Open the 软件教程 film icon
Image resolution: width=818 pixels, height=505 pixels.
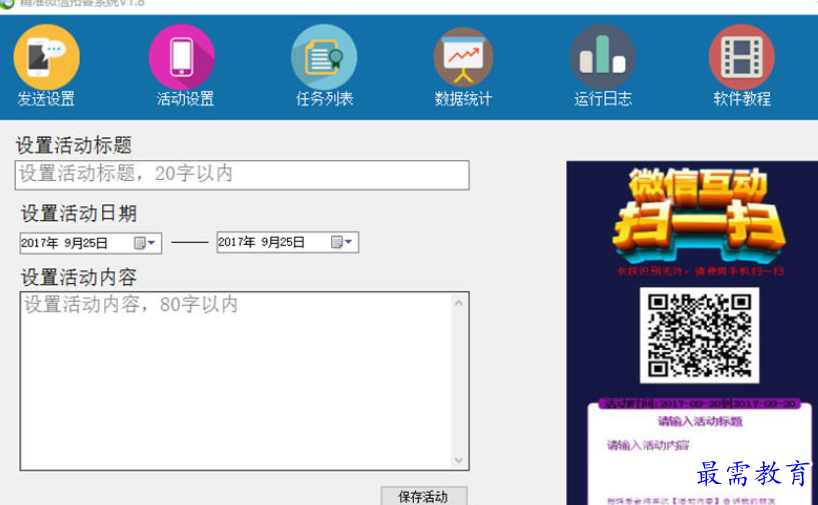[742, 57]
